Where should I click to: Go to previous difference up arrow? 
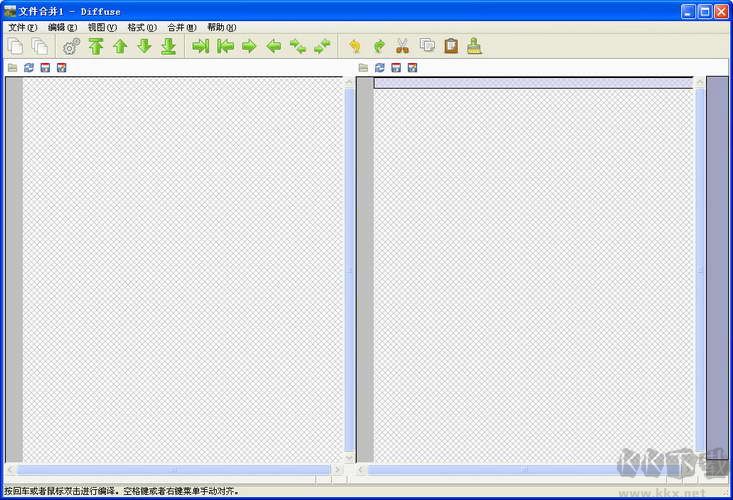(120, 46)
